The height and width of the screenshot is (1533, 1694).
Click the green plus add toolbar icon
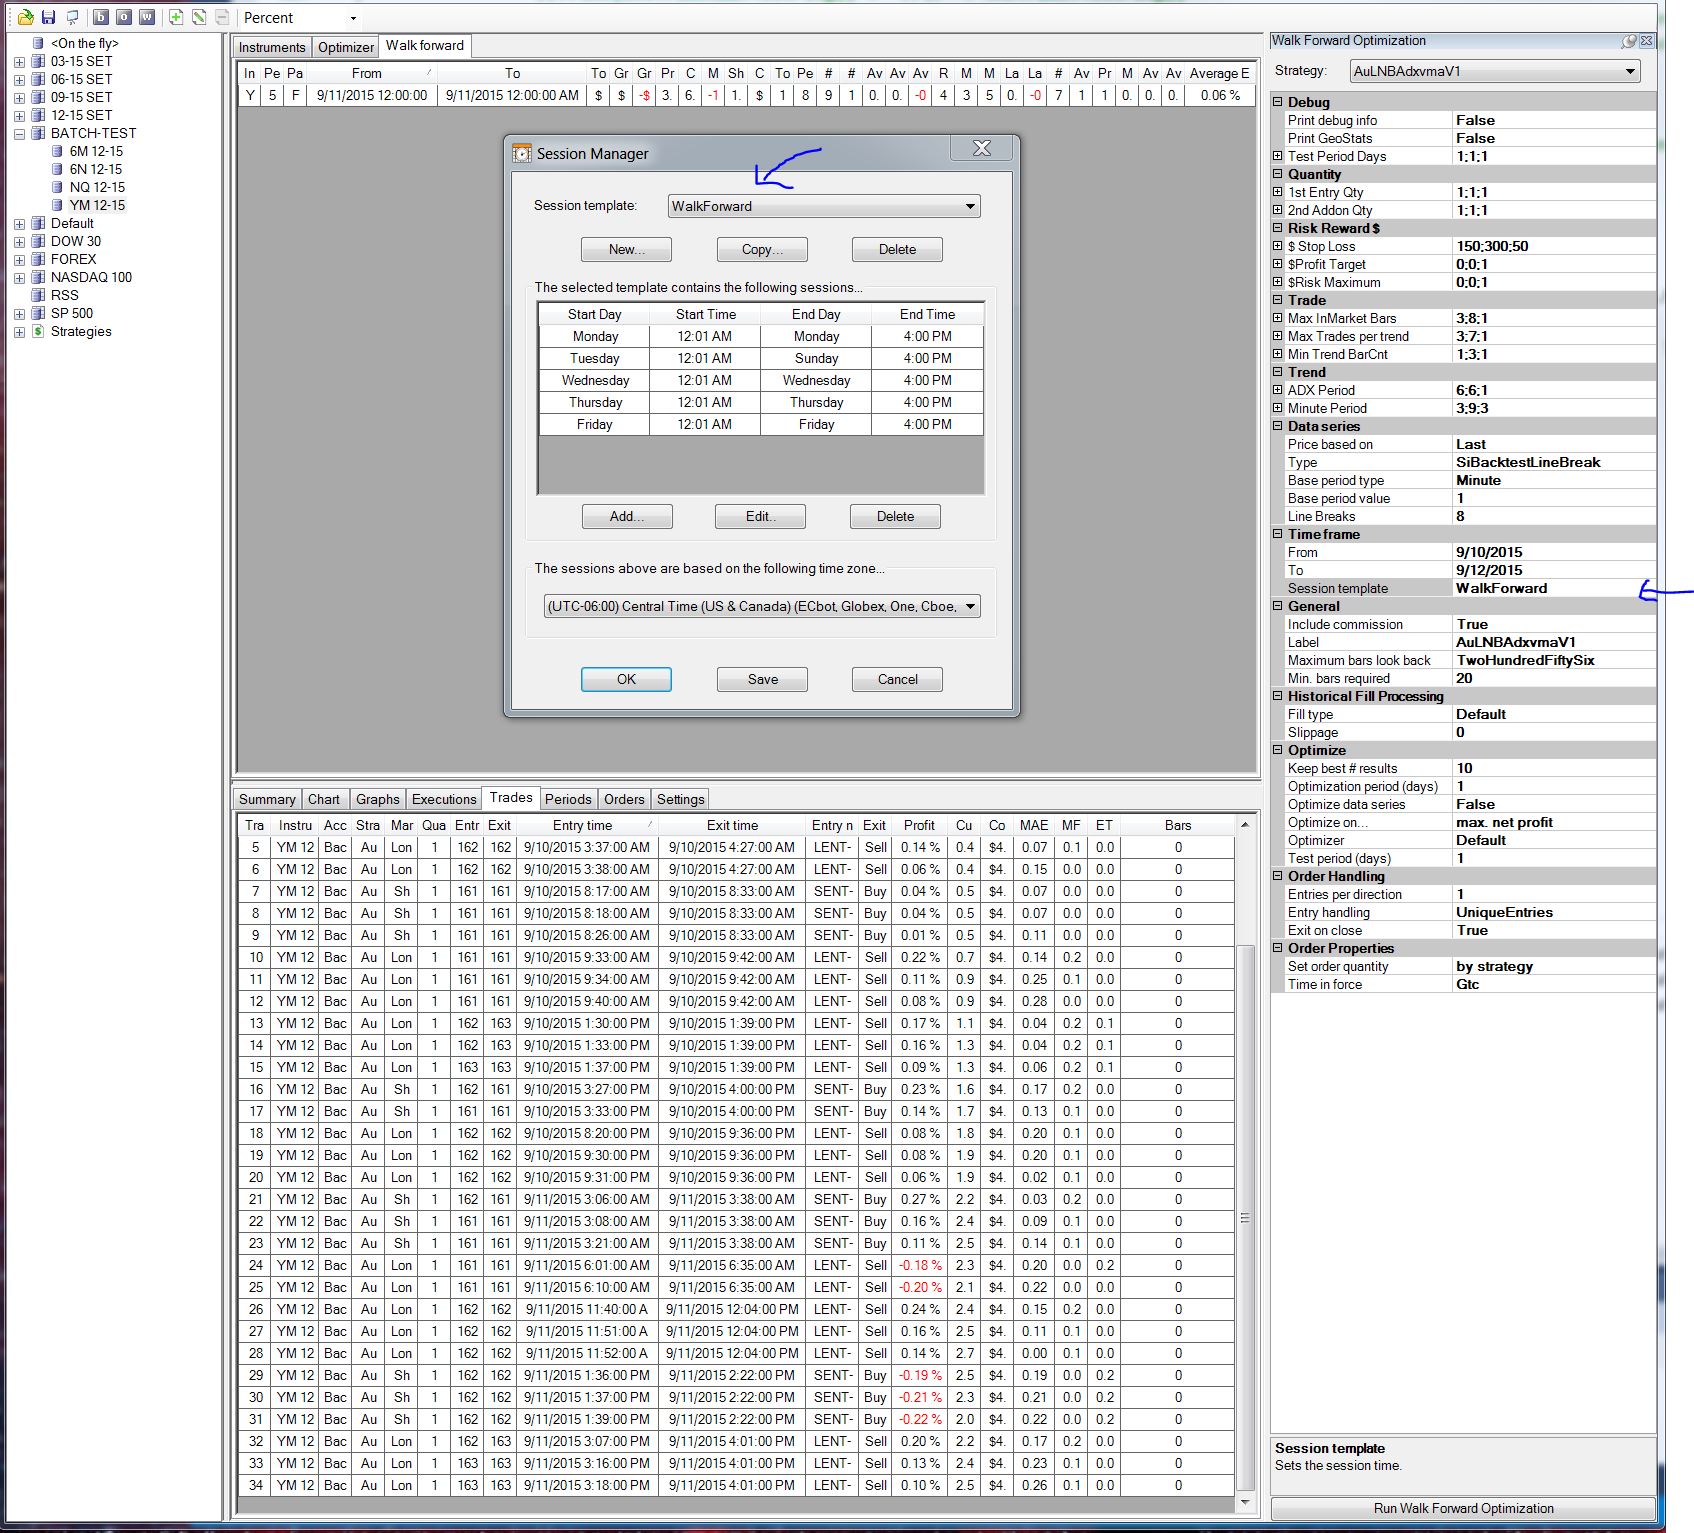(x=176, y=17)
